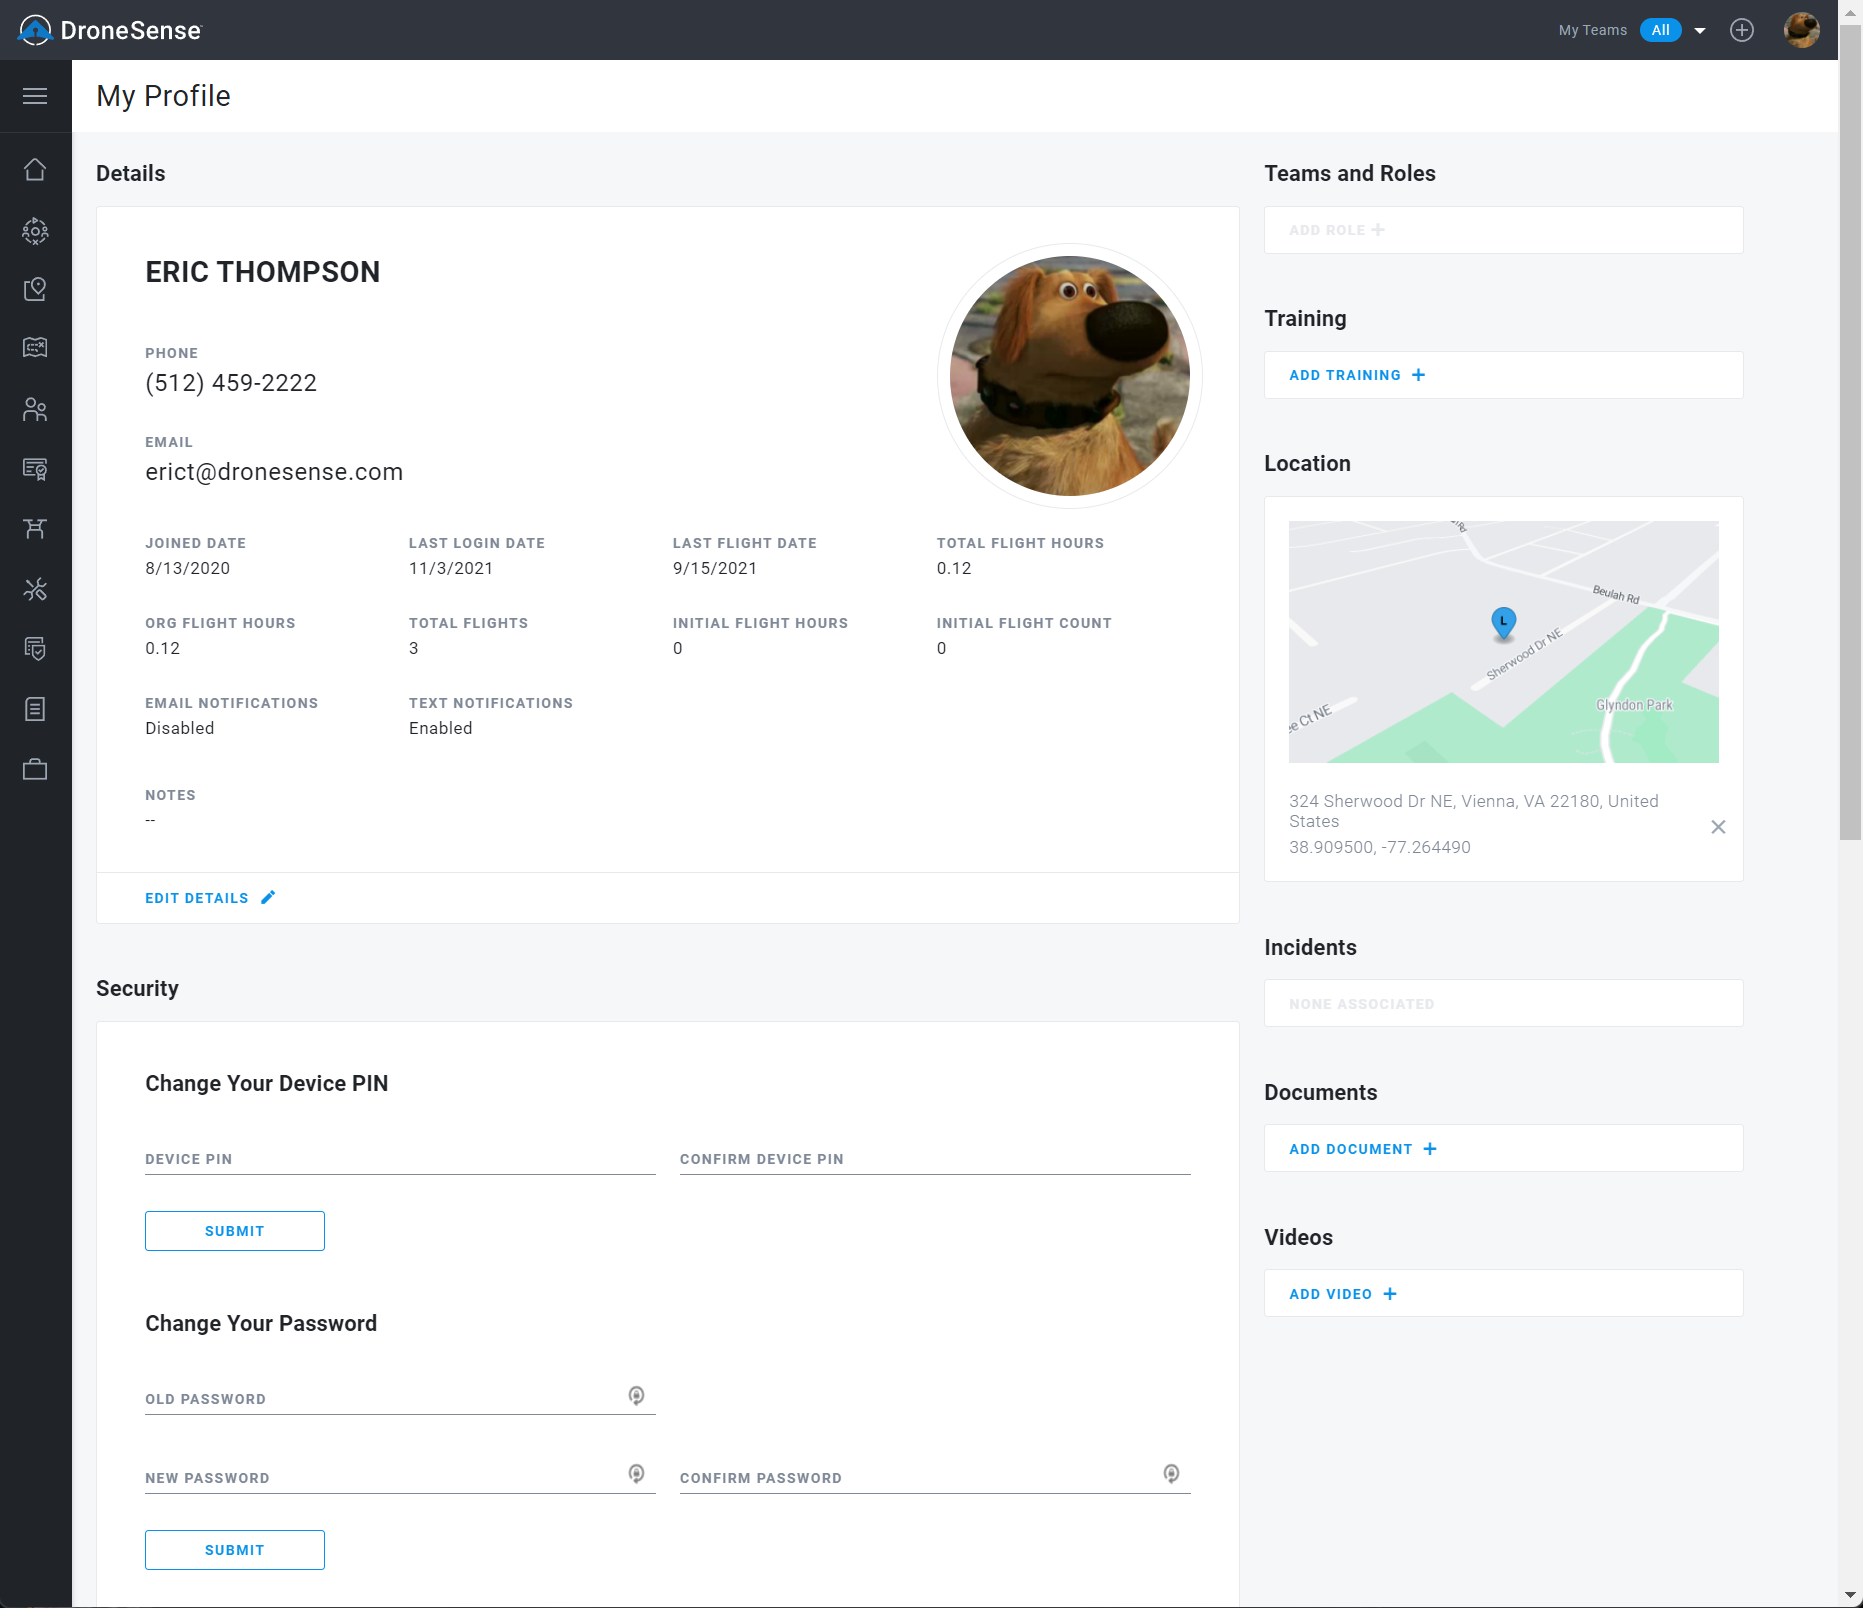Screen dimensions: 1863x1608
Task: Click the DroneSense logo
Action: (110, 30)
